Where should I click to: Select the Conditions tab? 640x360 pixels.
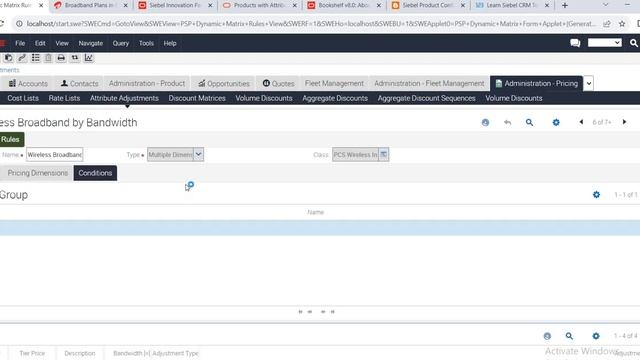95,173
